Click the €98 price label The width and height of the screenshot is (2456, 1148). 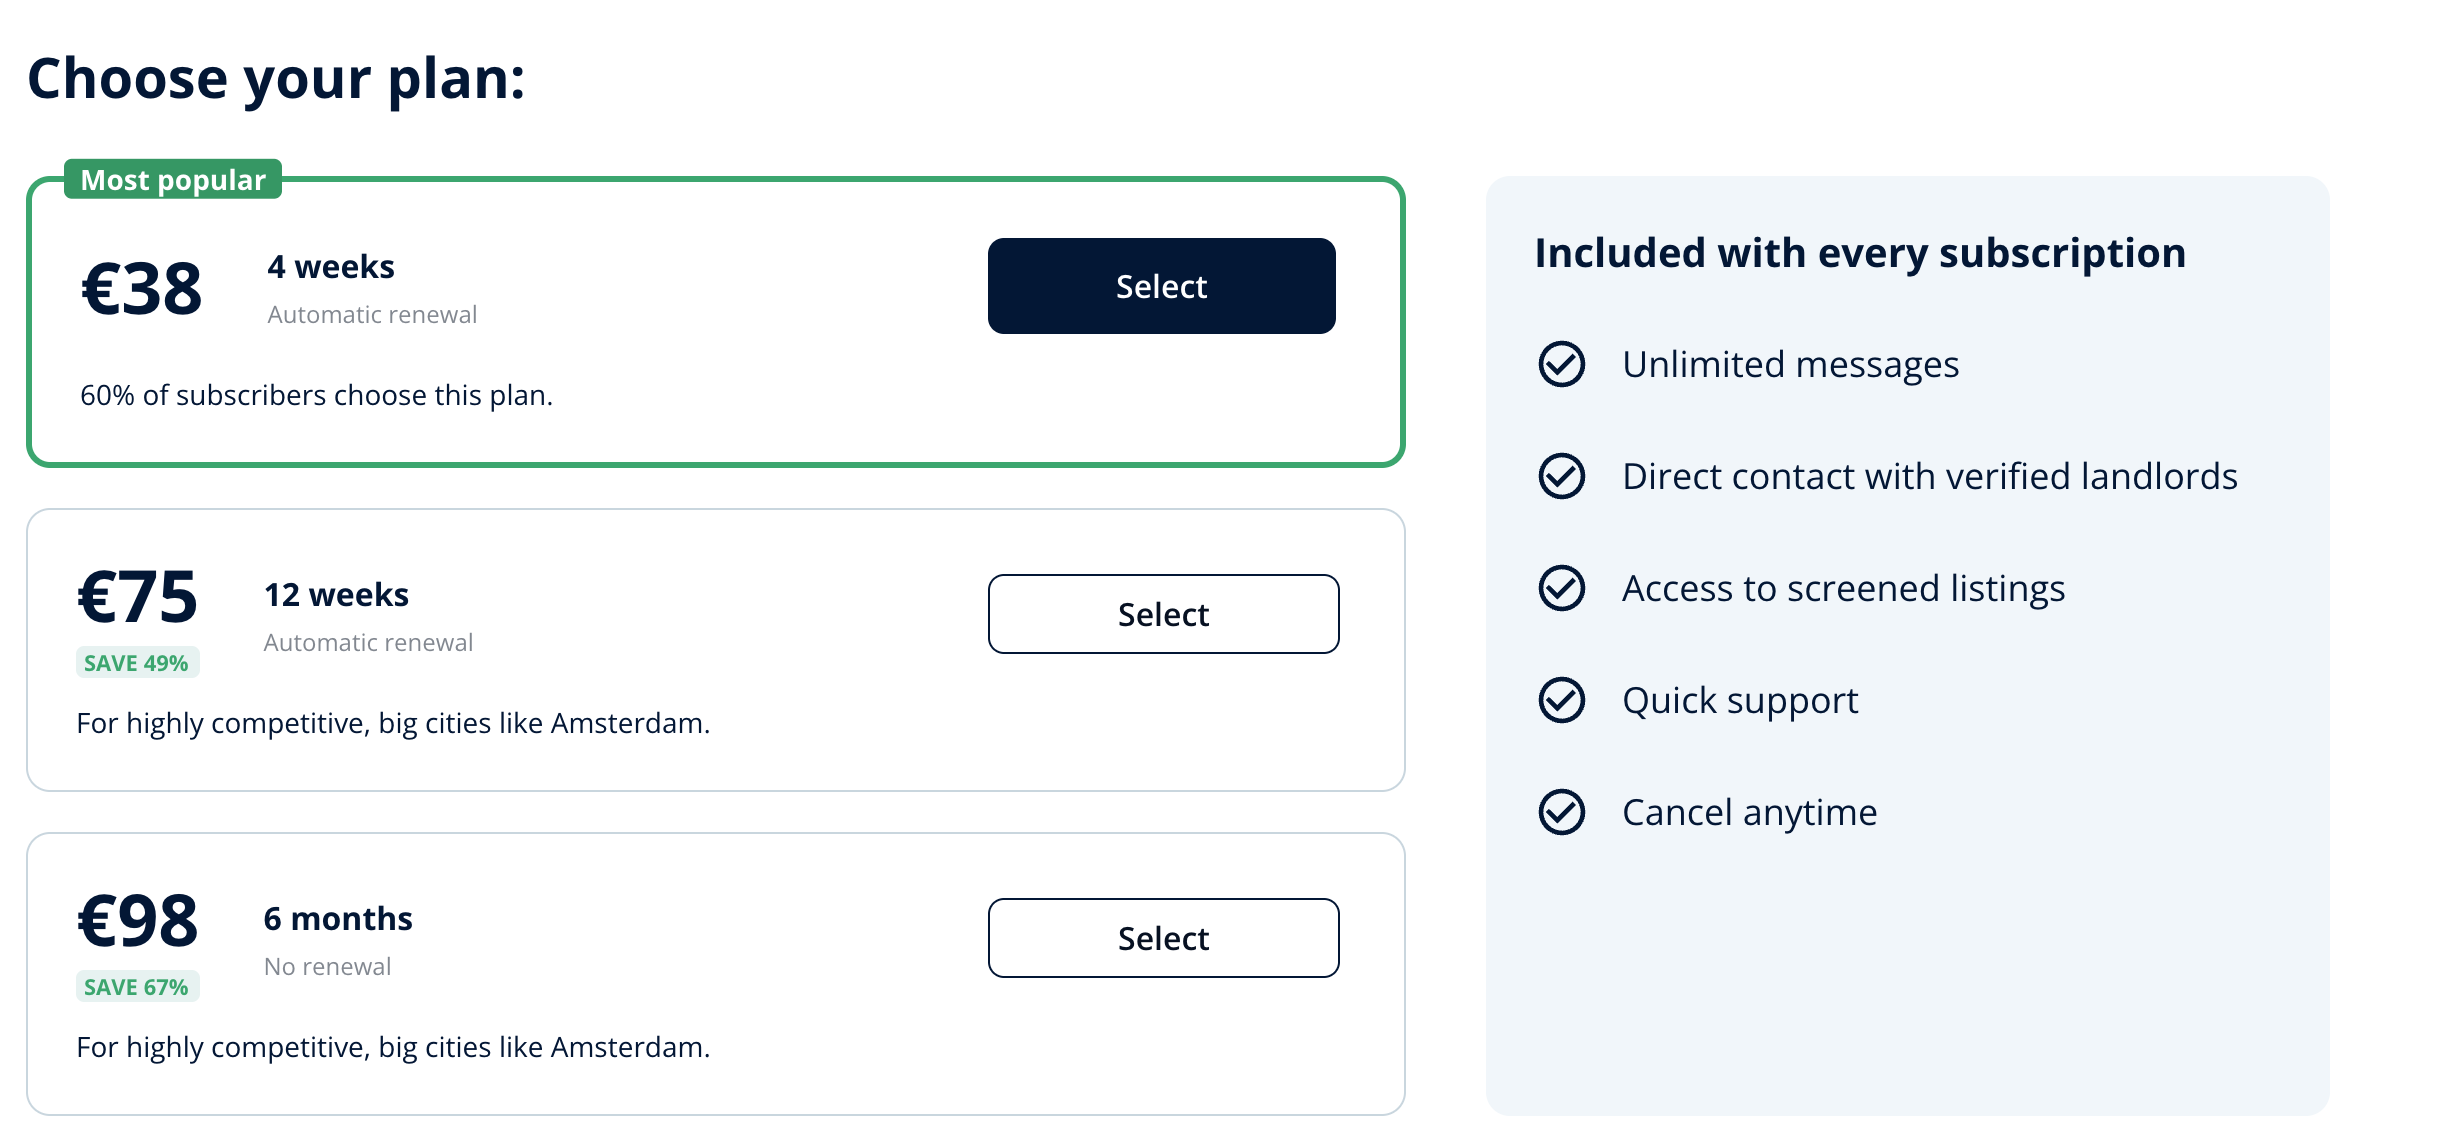point(138,921)
